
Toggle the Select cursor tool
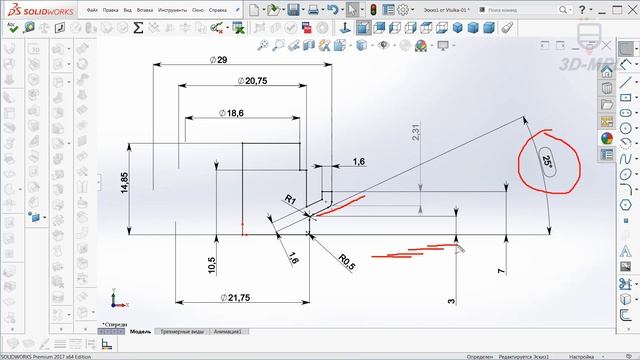point(352,10)
